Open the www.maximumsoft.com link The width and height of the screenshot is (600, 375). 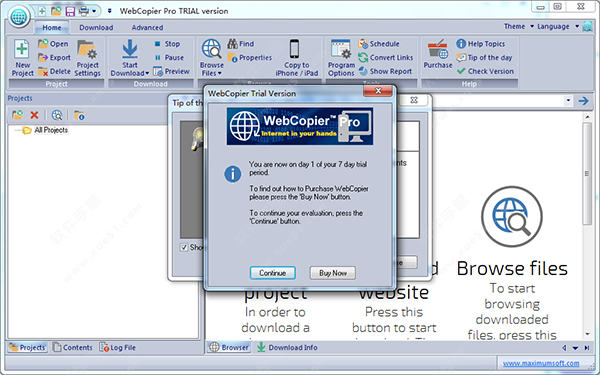541,363
